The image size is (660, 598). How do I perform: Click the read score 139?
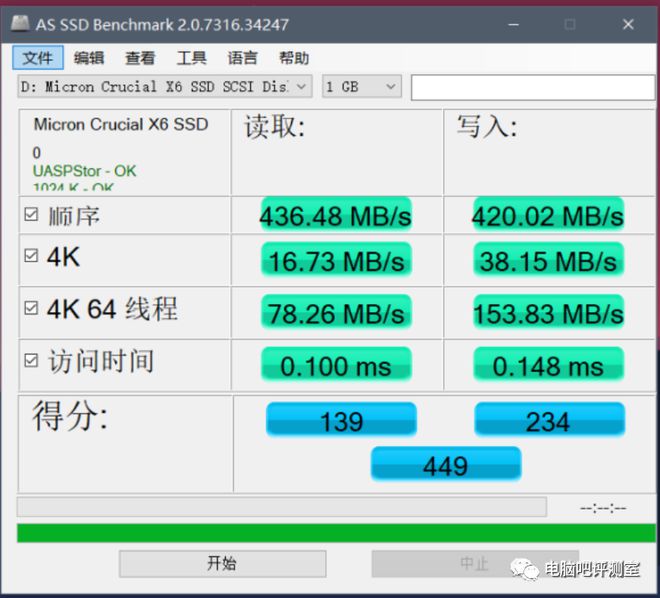click(x=341, y=420)
